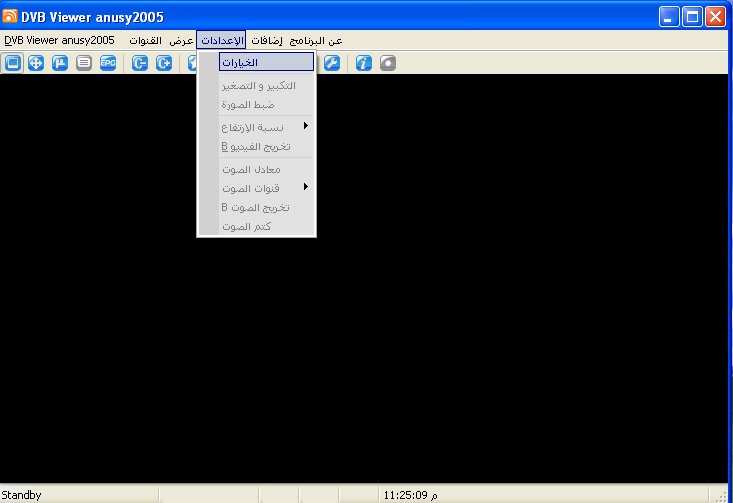This screenshot has height=503, width=733.
Task: Close the DVB Viewer window
Action: click(x=715, y=17)
